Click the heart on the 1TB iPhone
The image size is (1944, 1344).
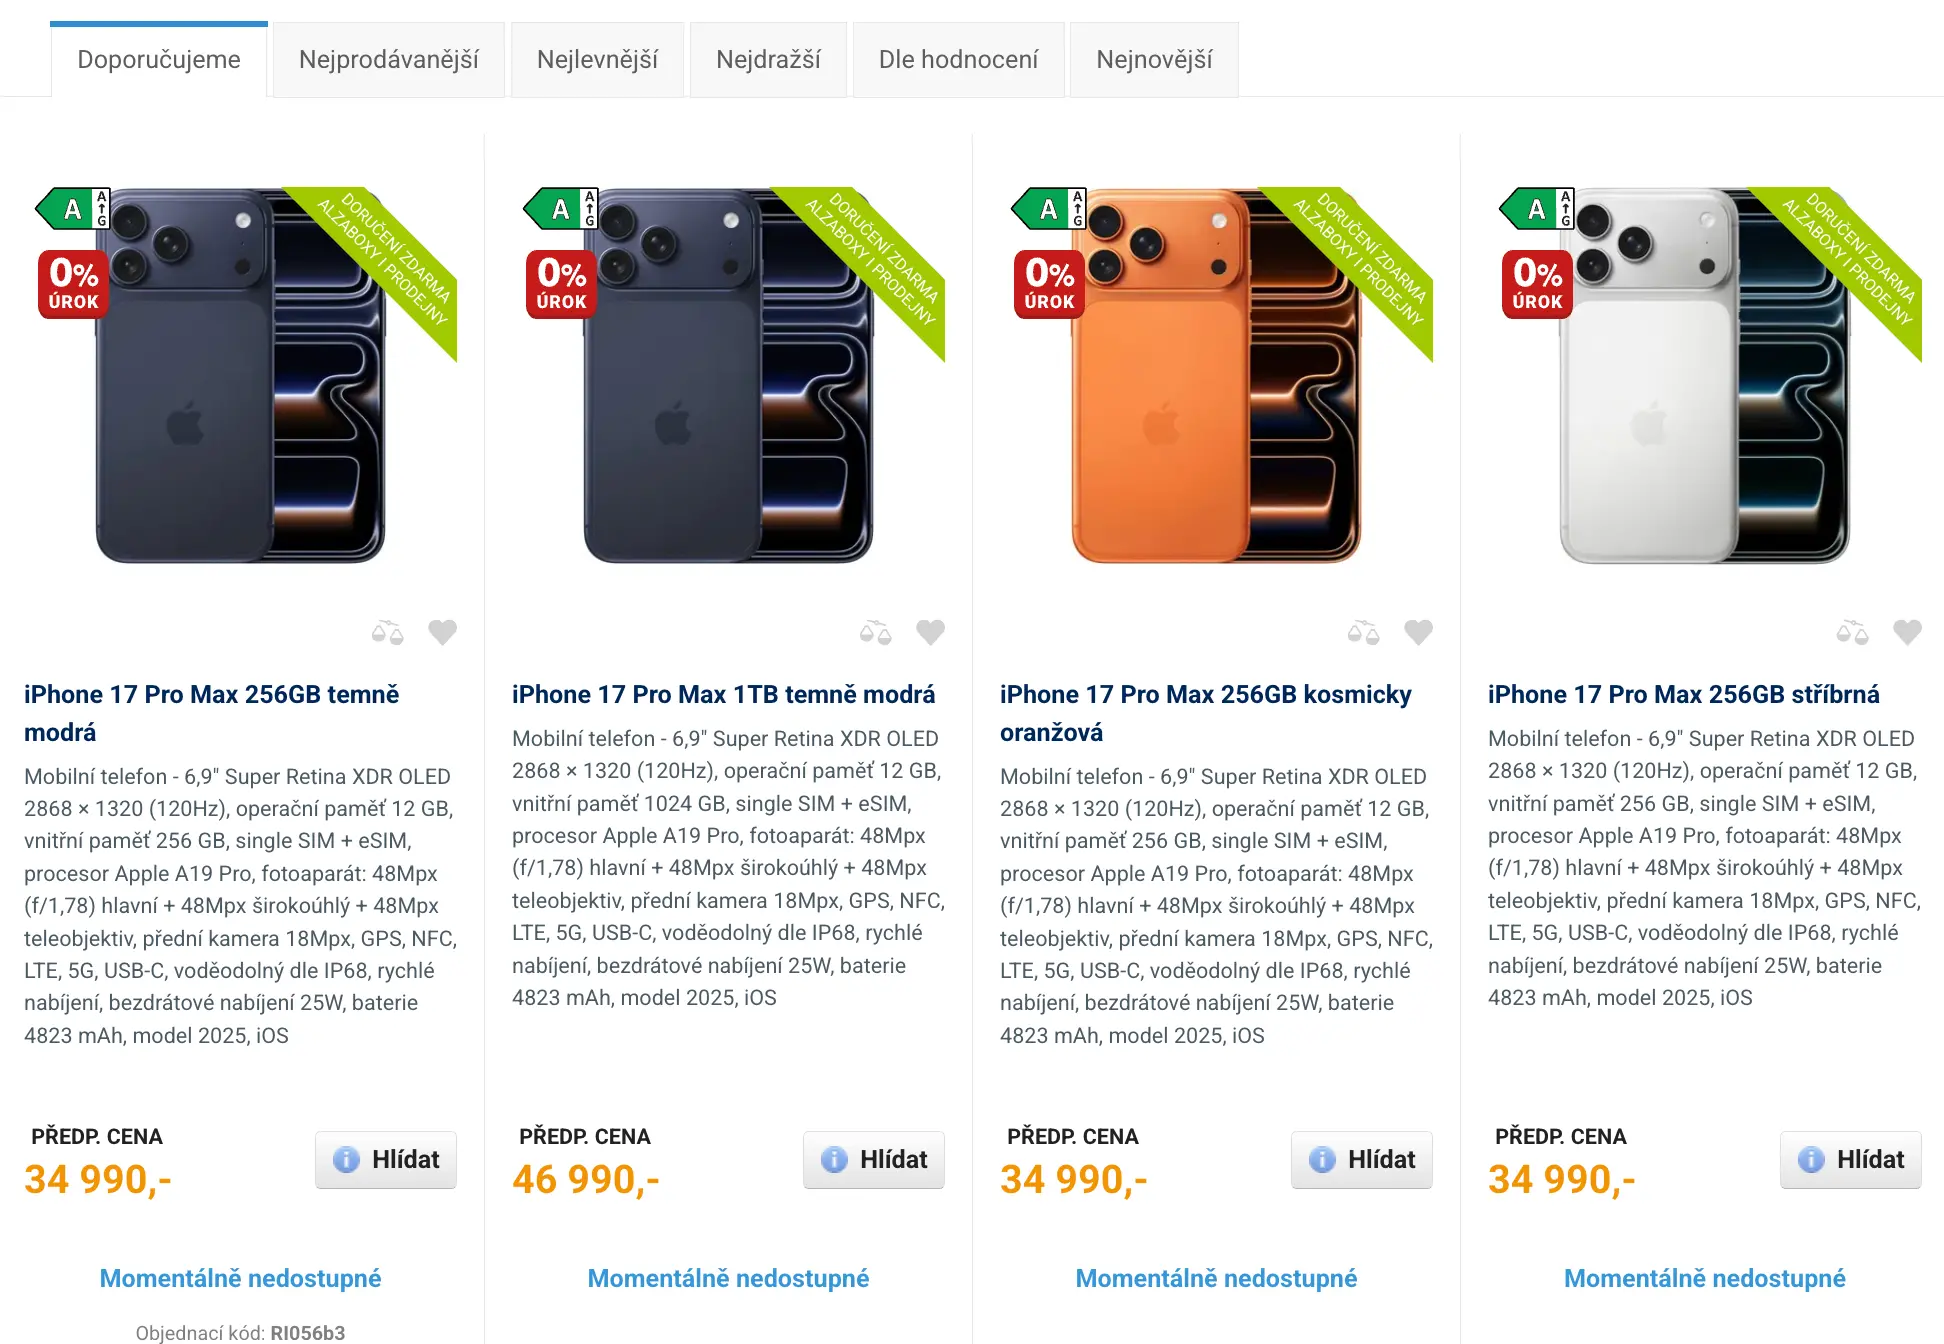(x=931, y=632)
